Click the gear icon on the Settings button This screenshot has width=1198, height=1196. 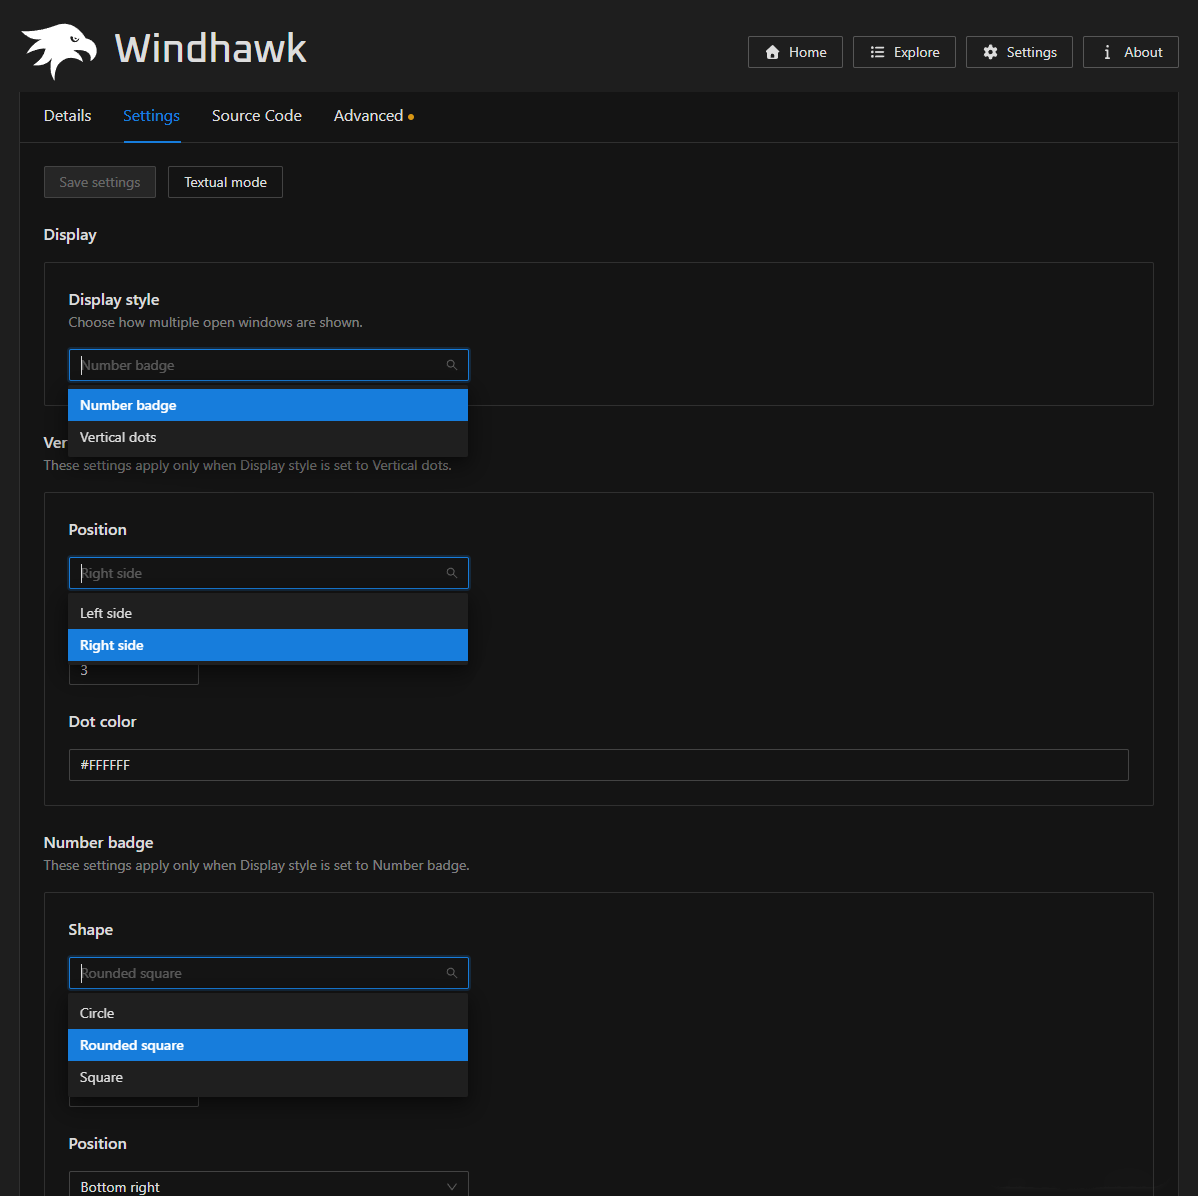pyautogui.click(x=990, y=52)
